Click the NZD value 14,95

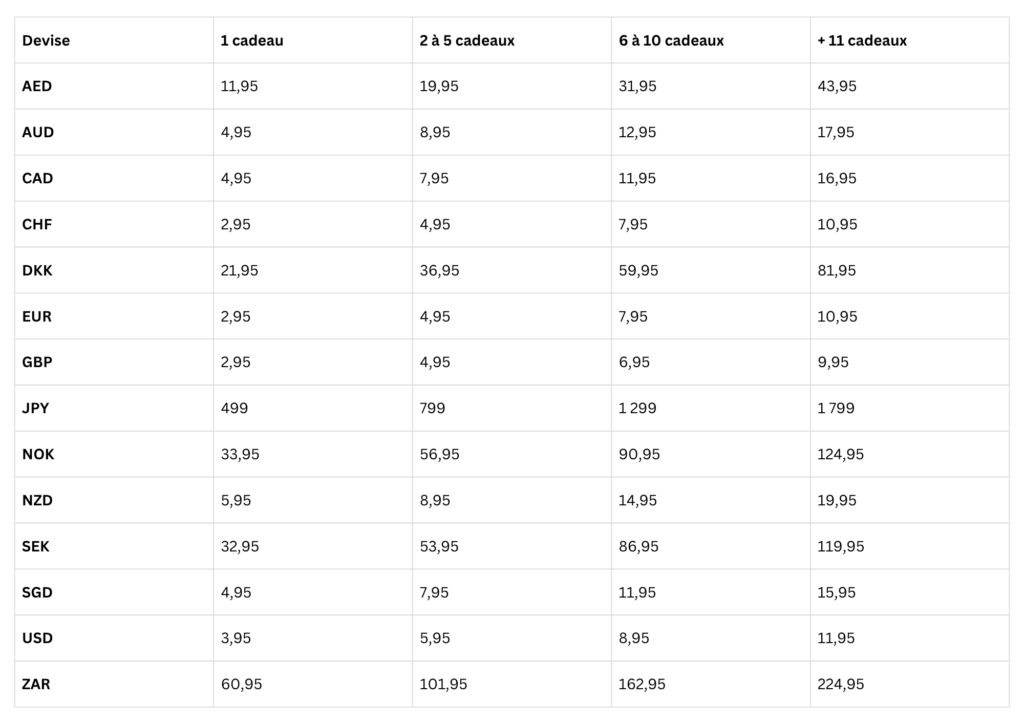click(x=638, y=501)
